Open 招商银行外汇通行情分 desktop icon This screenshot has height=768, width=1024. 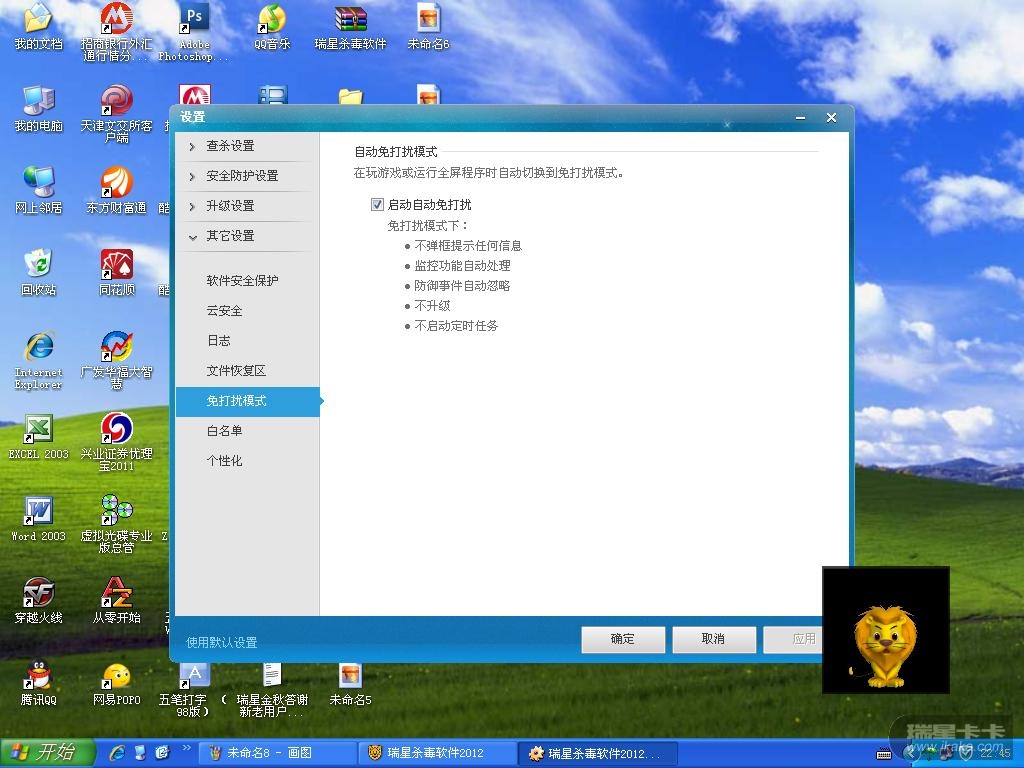pyautogui.click(x=116, y=31)
